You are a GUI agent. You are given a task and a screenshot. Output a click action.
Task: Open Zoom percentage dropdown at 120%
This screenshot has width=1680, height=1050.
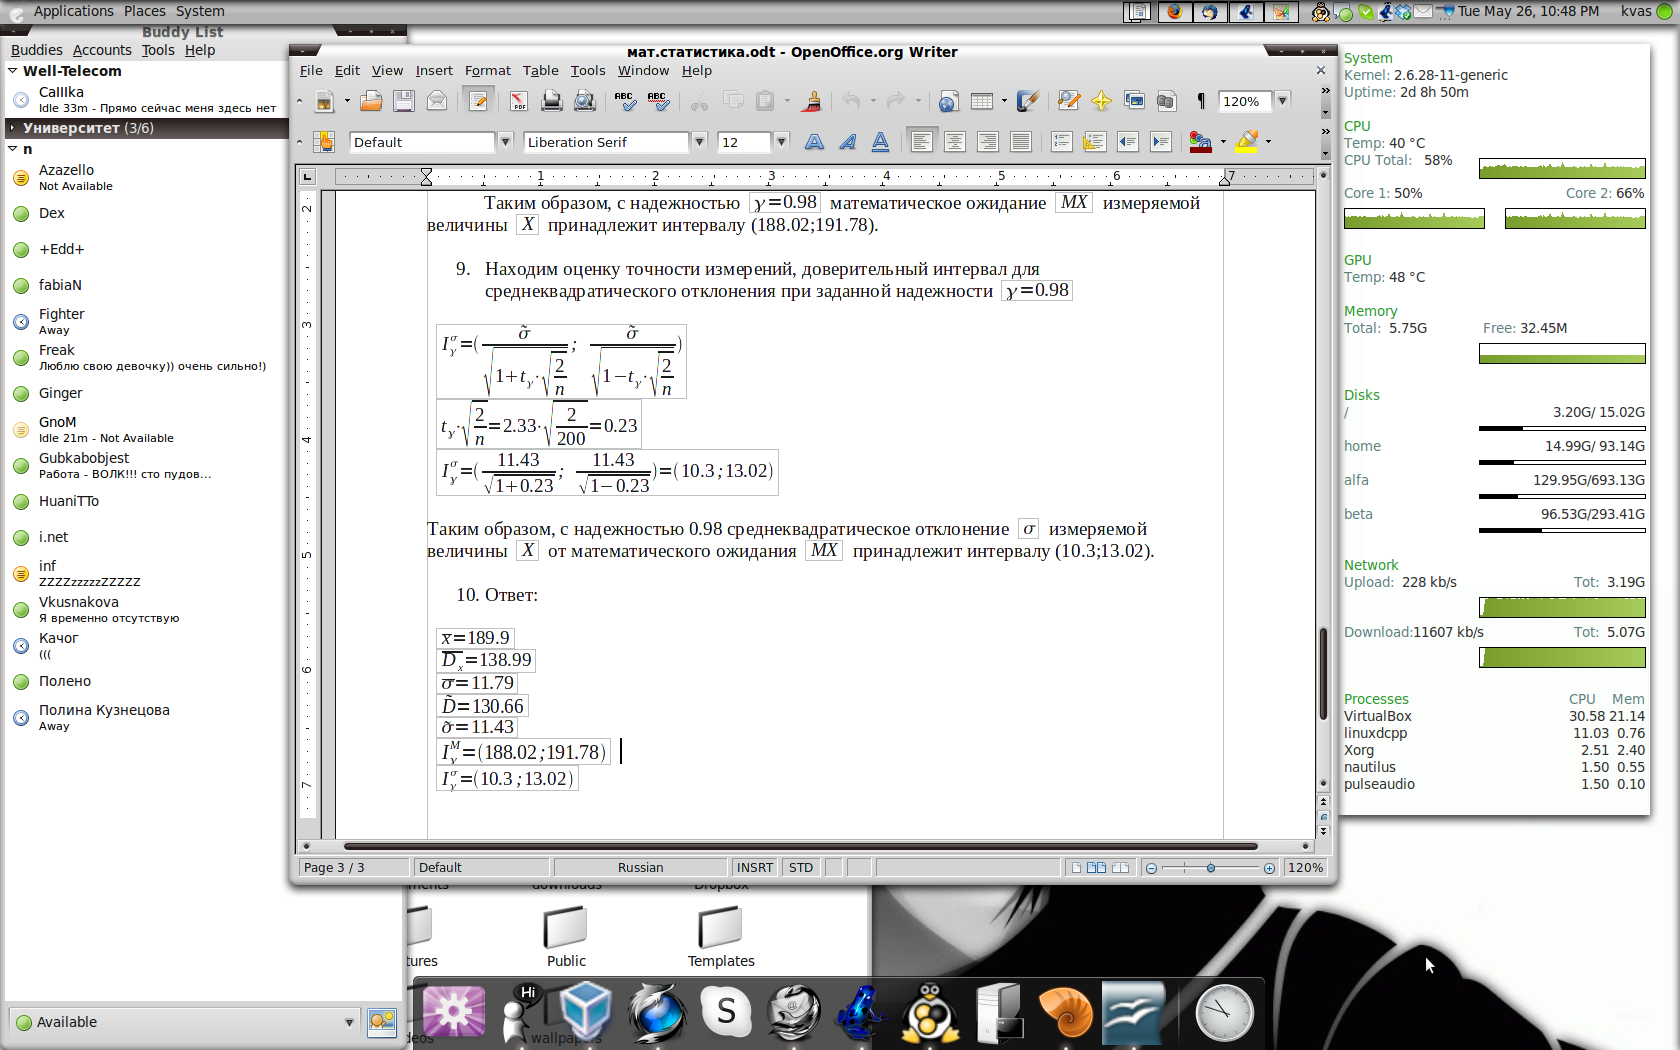click(1282, 101)
